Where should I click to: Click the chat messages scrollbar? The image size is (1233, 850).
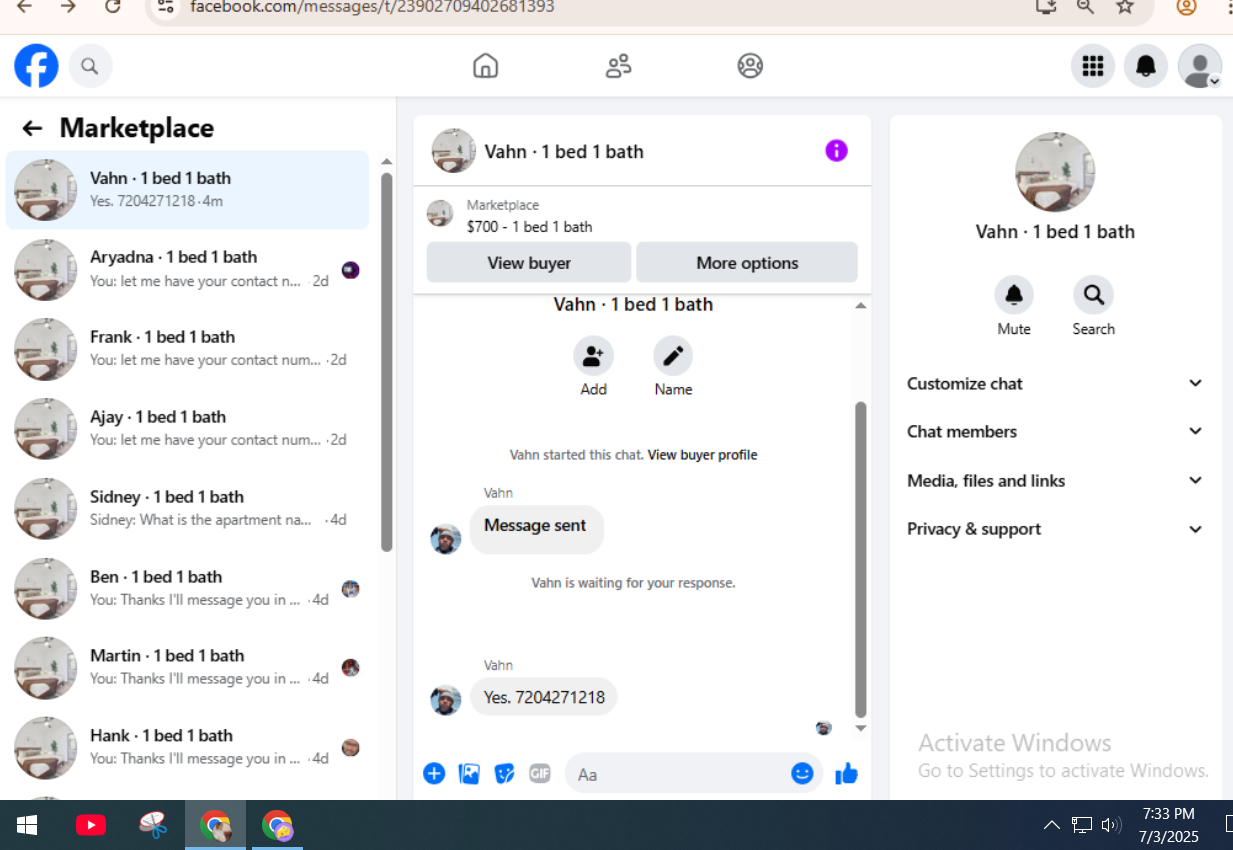(x=860, y=560)
